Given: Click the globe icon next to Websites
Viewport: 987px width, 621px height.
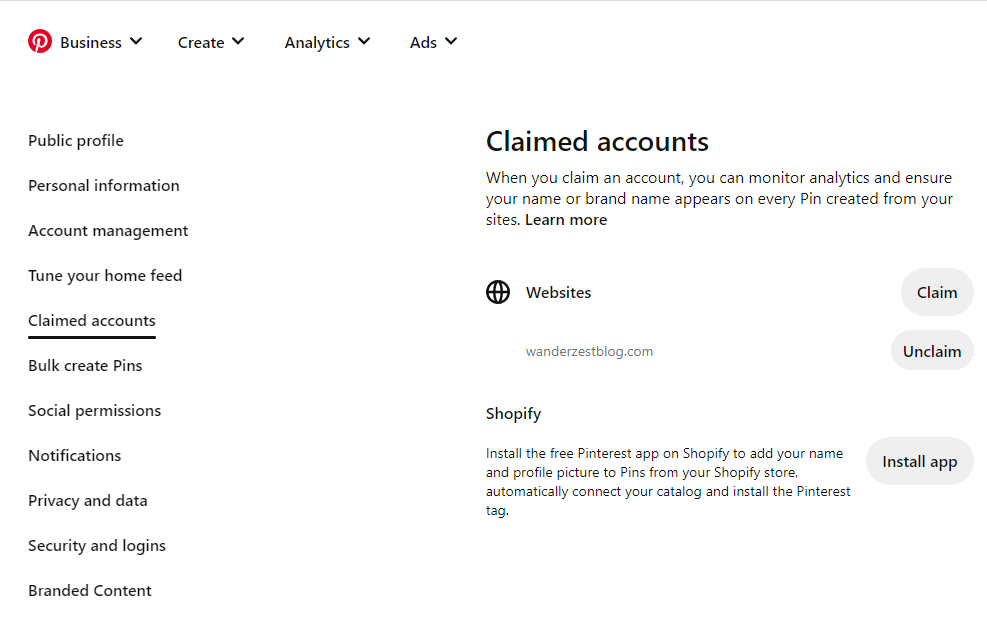Looking at the screenshot, I should point(498,292).
